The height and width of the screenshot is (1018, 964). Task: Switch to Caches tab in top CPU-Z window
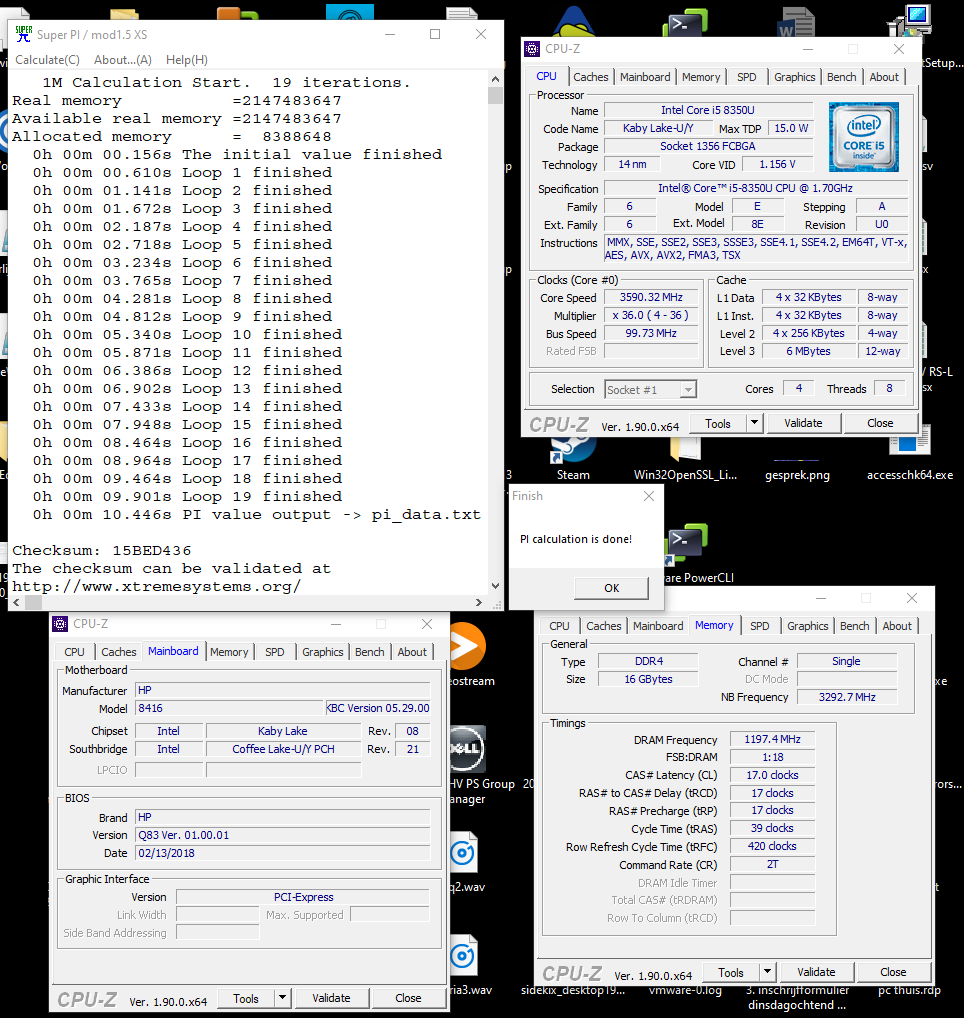[591, 77]
